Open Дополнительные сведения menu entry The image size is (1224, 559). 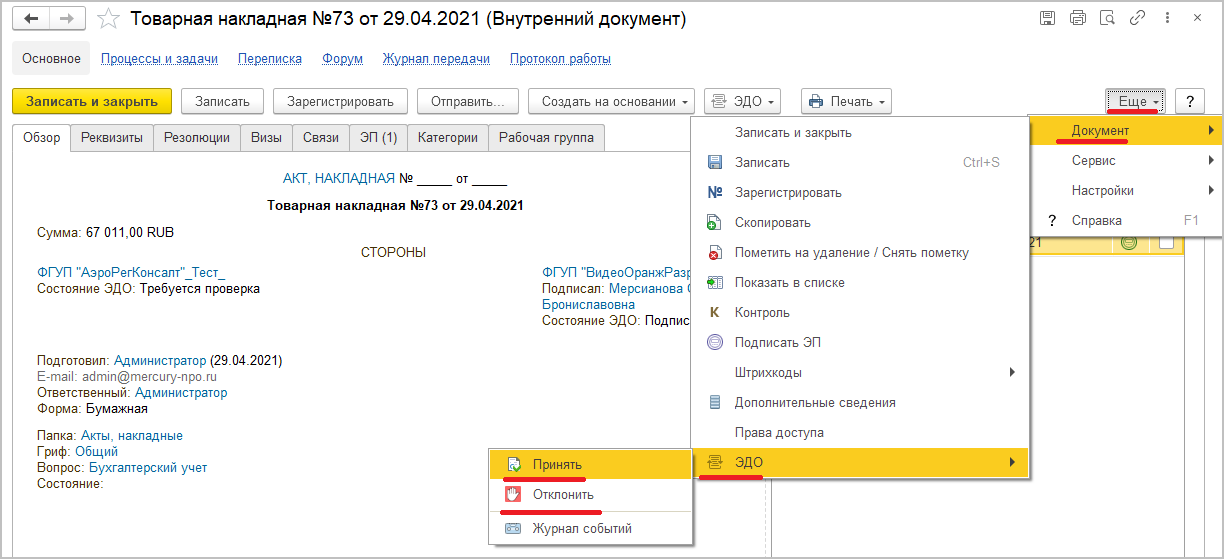860,402
